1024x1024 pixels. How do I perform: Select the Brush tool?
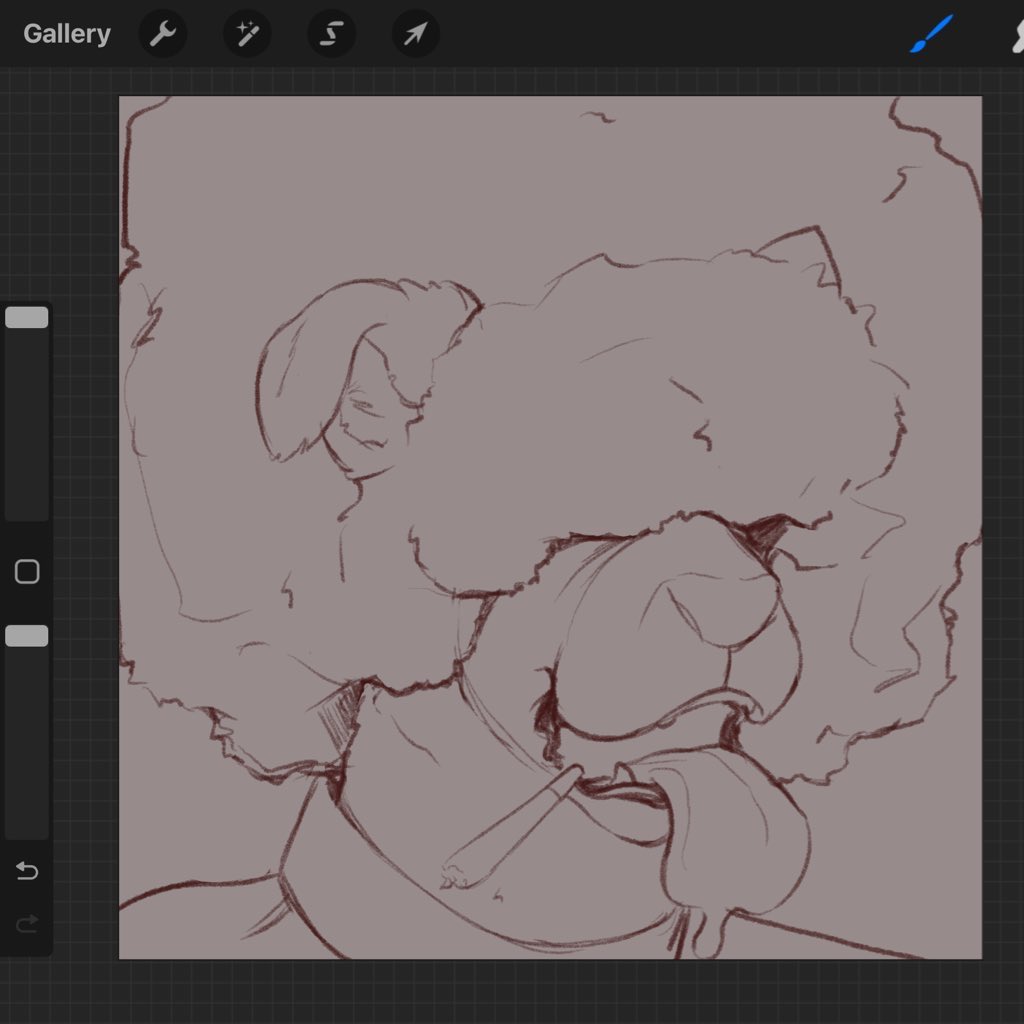tap(931, 34)
